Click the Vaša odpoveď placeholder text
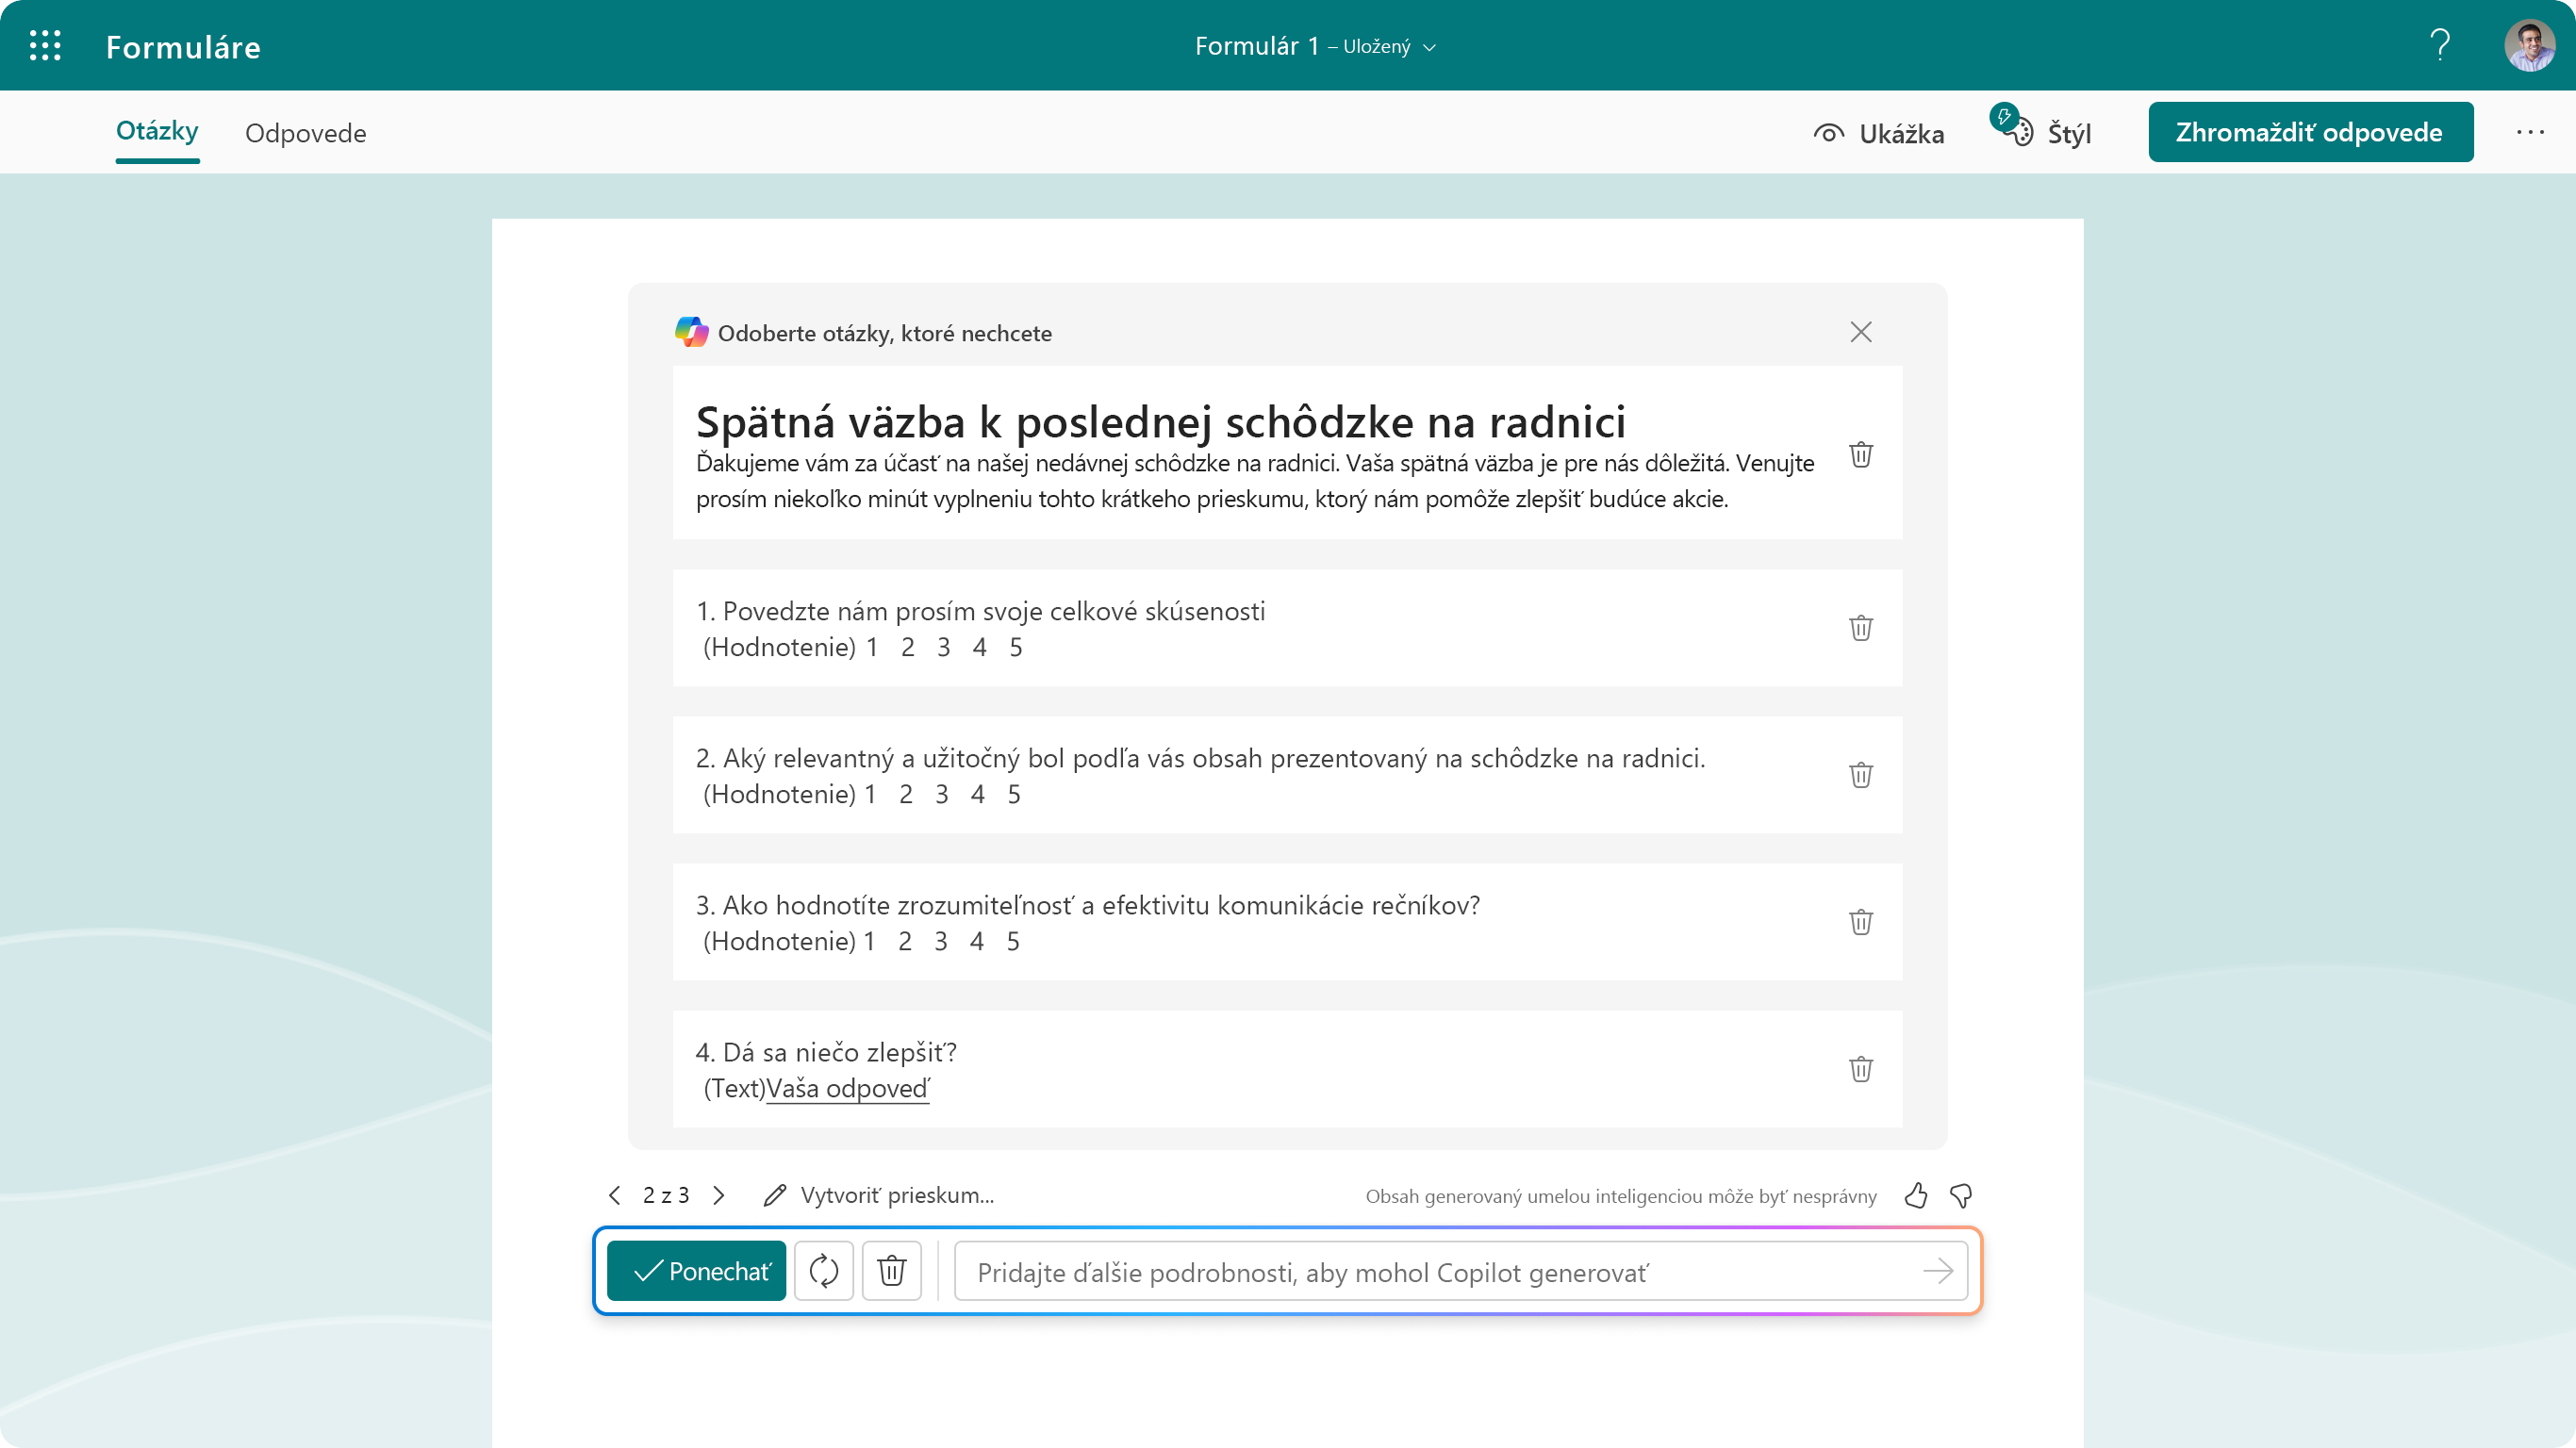Viewport: 2576px width, 1448px height. pyautogui.click(x=848, y=1088)
